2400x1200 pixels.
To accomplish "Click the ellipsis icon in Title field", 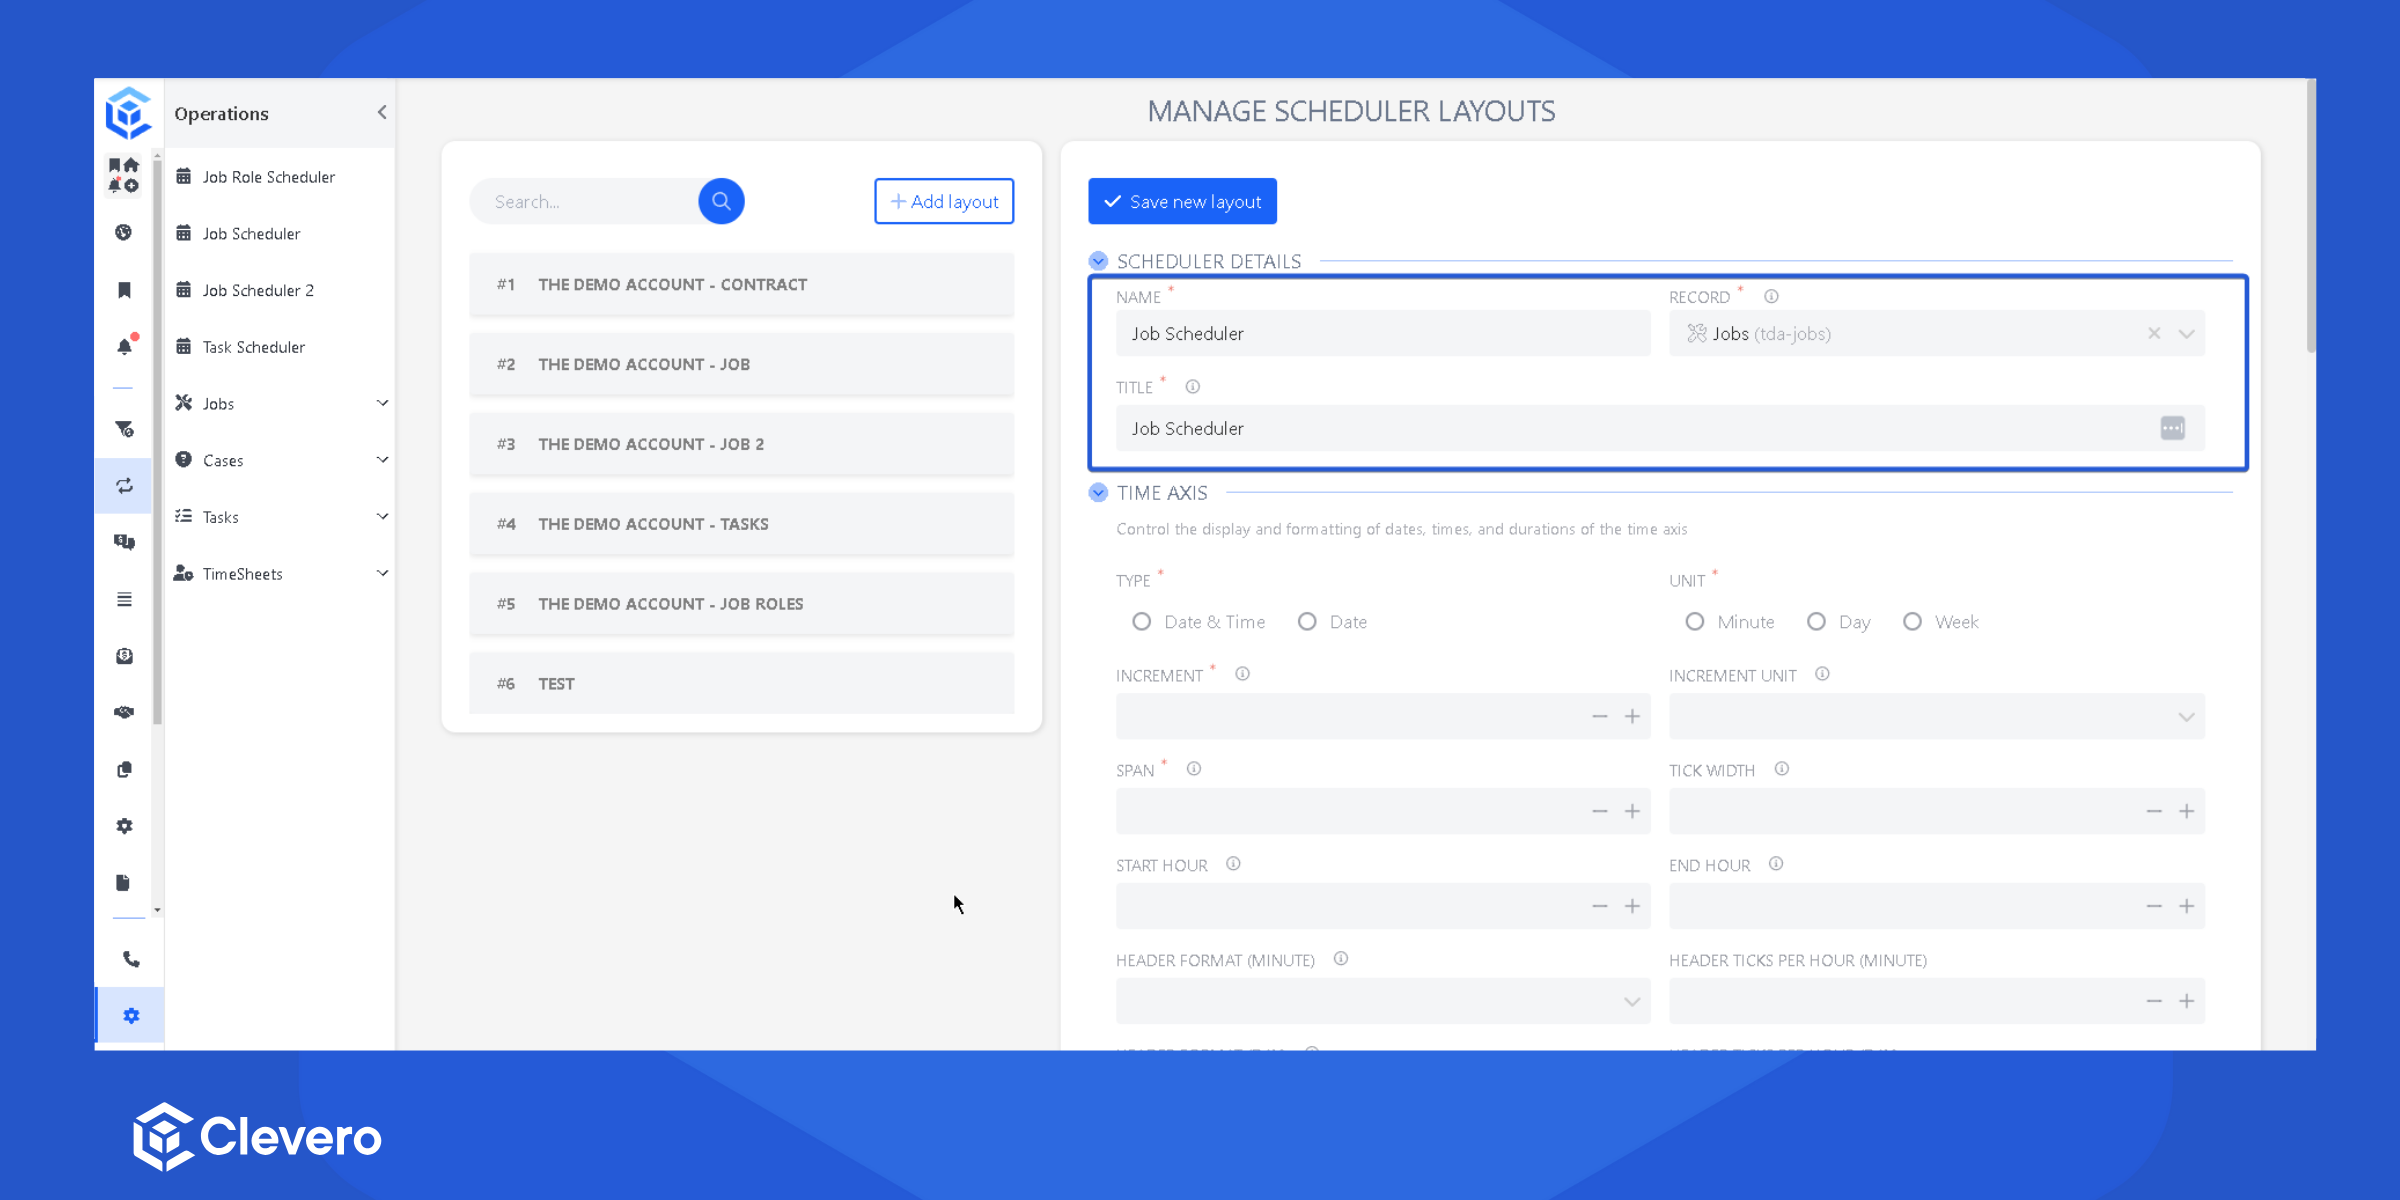I will (2172, 428).
